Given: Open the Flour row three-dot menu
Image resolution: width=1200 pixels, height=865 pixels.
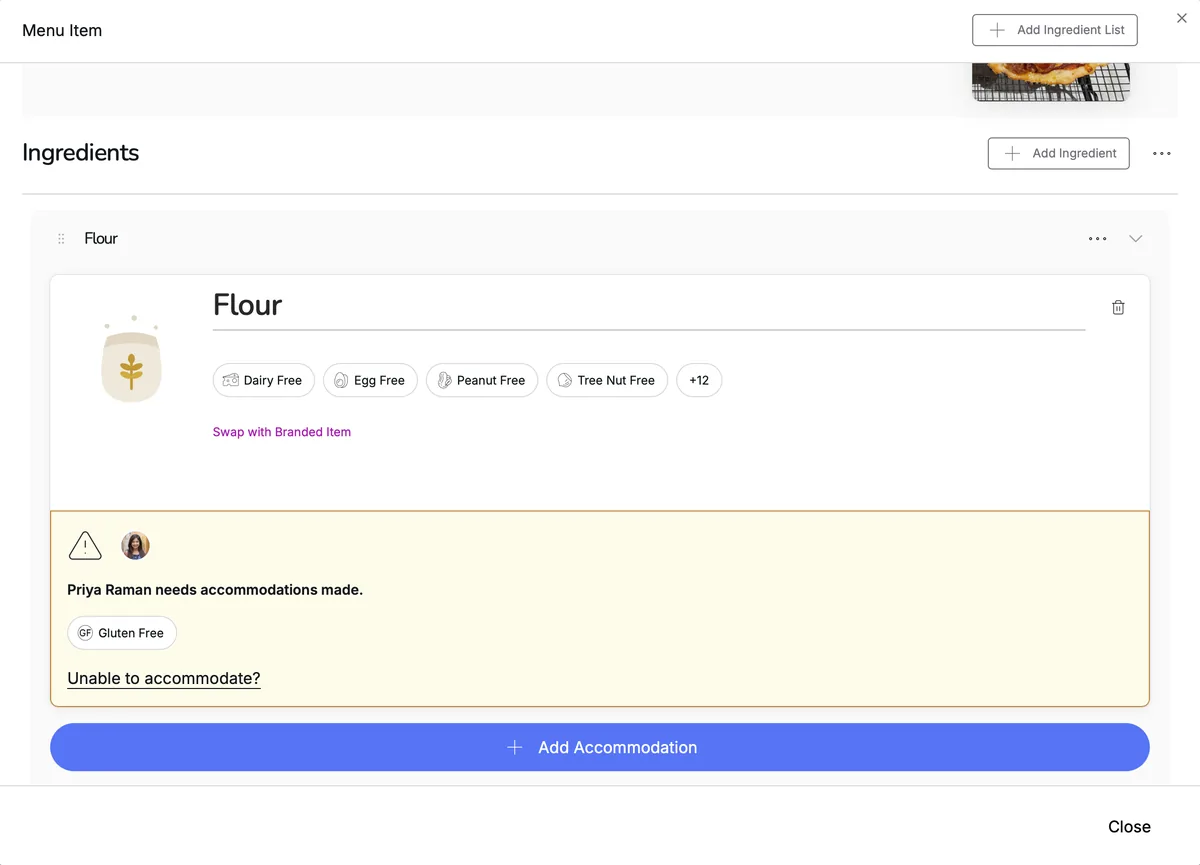Looking at the screenshot, I should 1097,239.
